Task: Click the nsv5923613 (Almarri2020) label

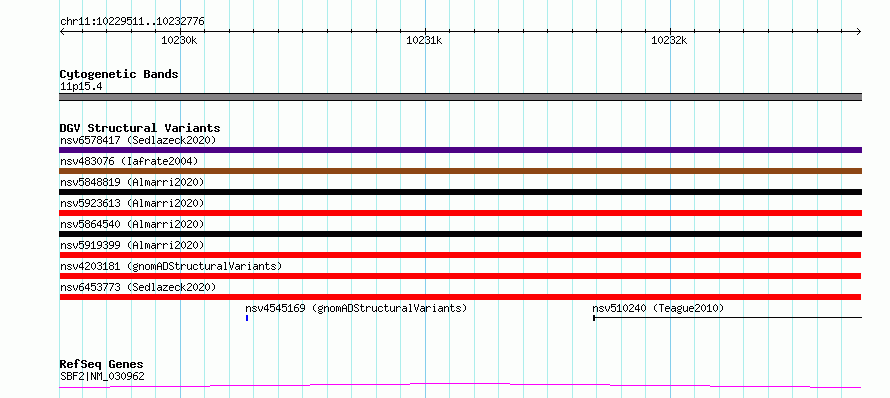Action: (132, 203)
